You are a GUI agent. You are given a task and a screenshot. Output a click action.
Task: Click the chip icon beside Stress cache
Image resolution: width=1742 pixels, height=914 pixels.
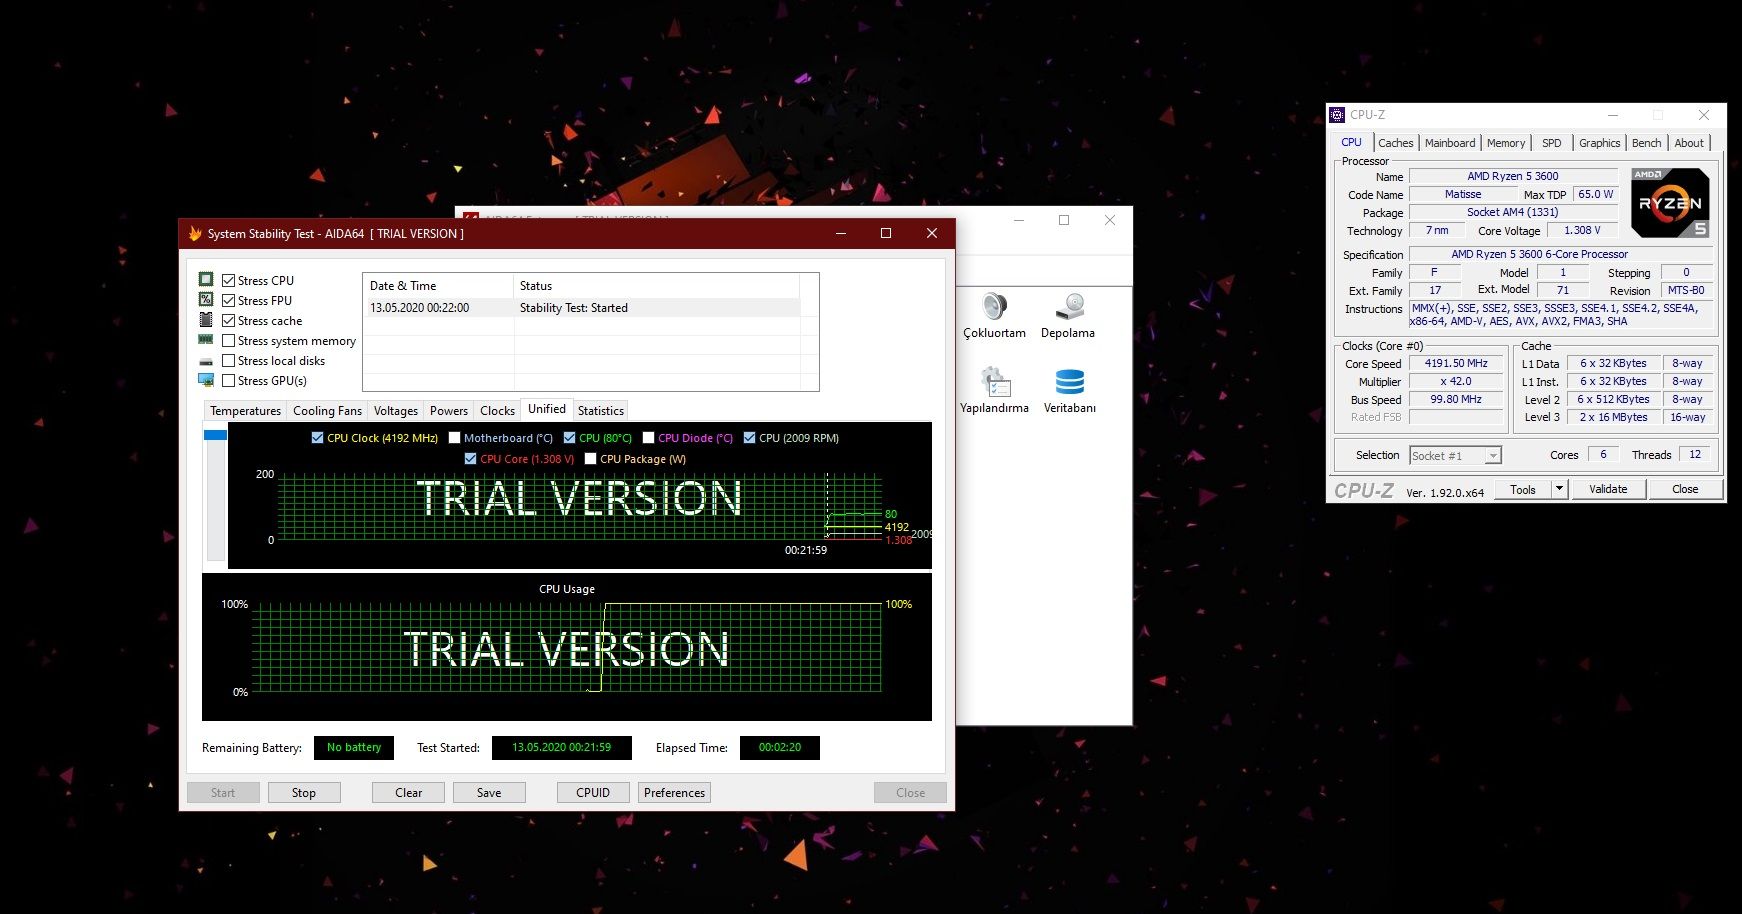click(206, 320)
